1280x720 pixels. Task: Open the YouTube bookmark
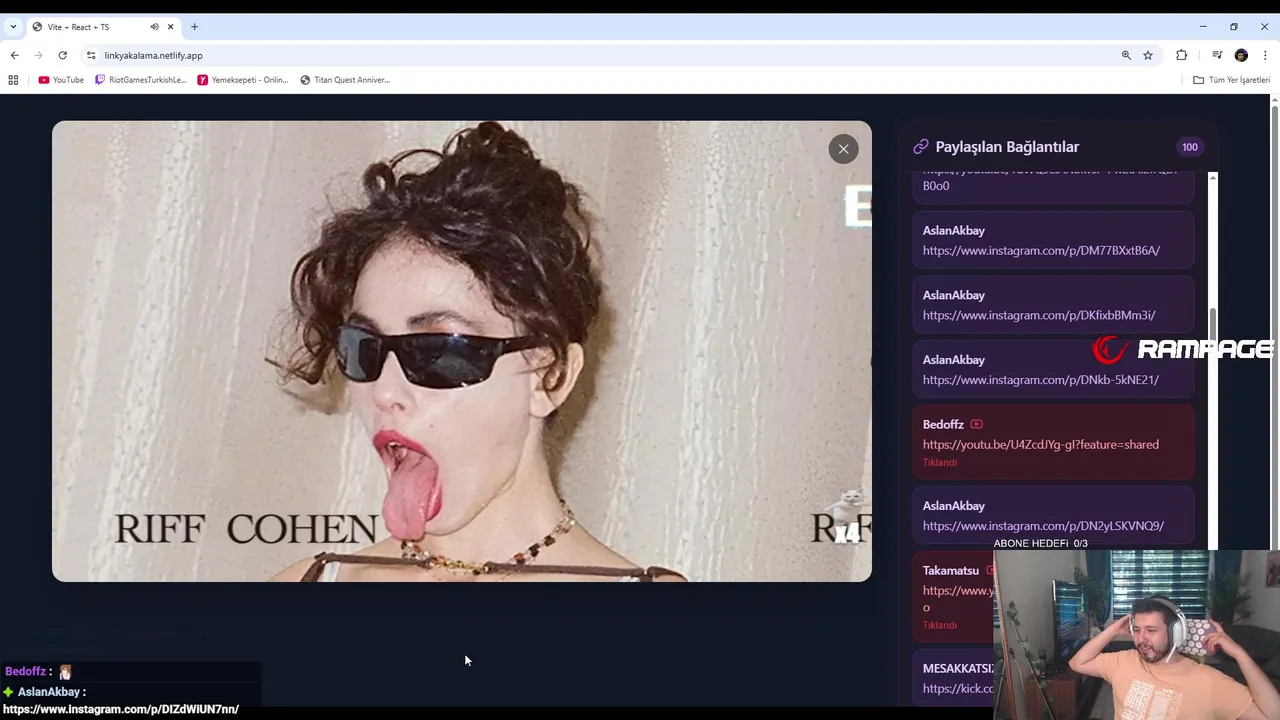point(61,80)
